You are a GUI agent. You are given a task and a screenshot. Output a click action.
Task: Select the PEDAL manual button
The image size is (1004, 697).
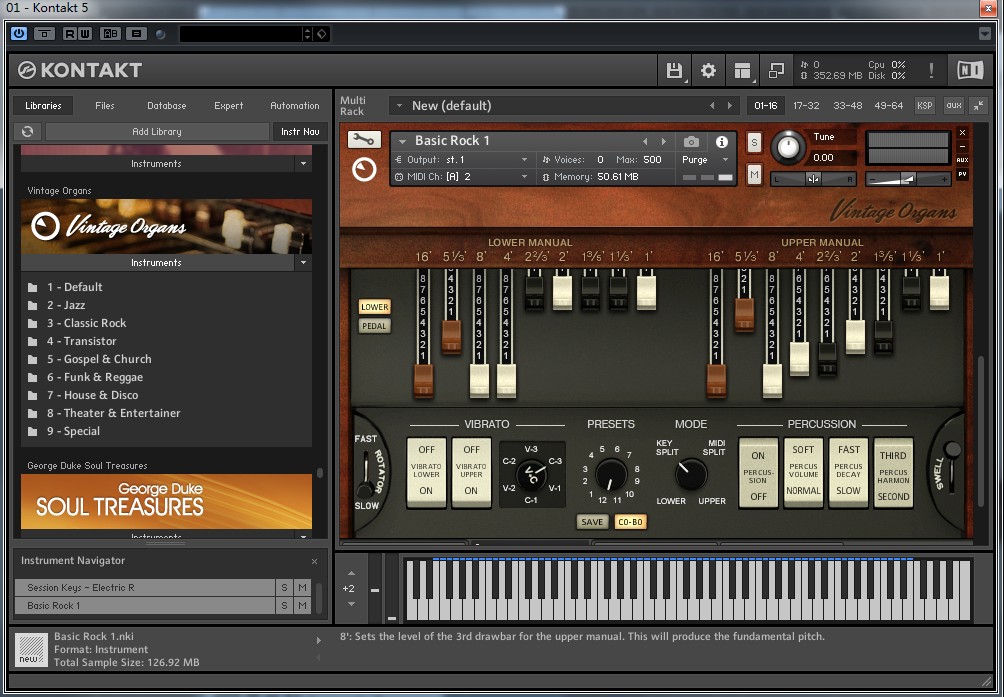pos(375,326)
